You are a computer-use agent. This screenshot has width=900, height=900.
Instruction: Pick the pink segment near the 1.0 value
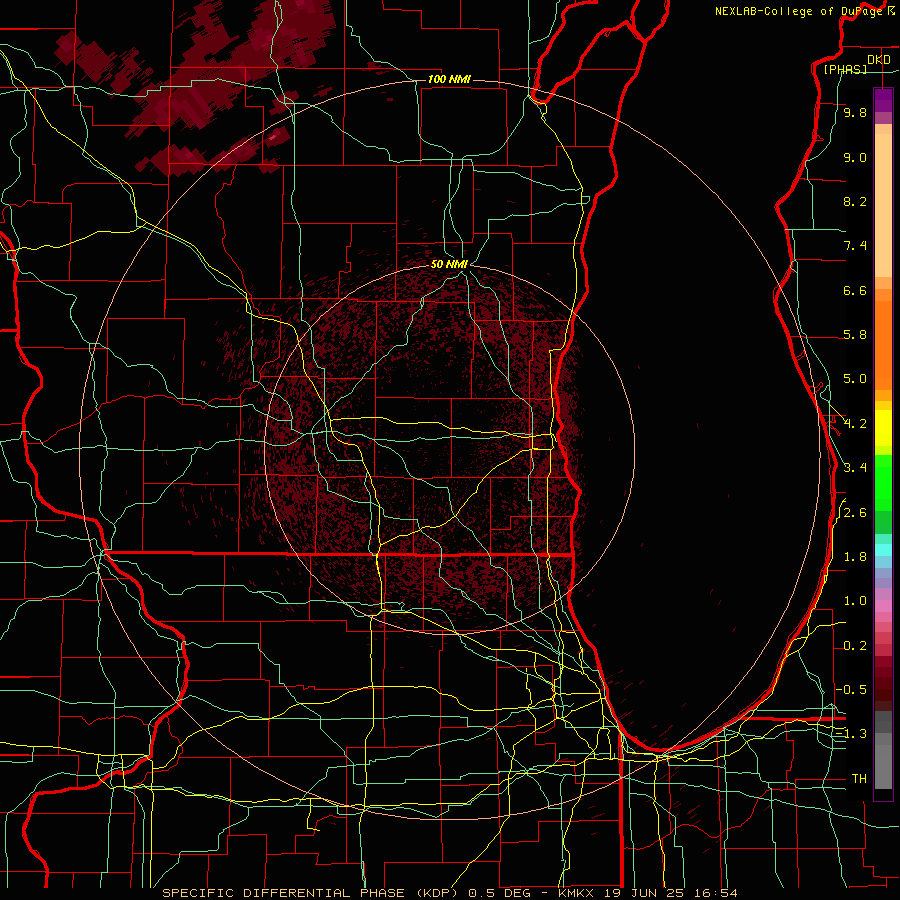click(x=883, y=606)
